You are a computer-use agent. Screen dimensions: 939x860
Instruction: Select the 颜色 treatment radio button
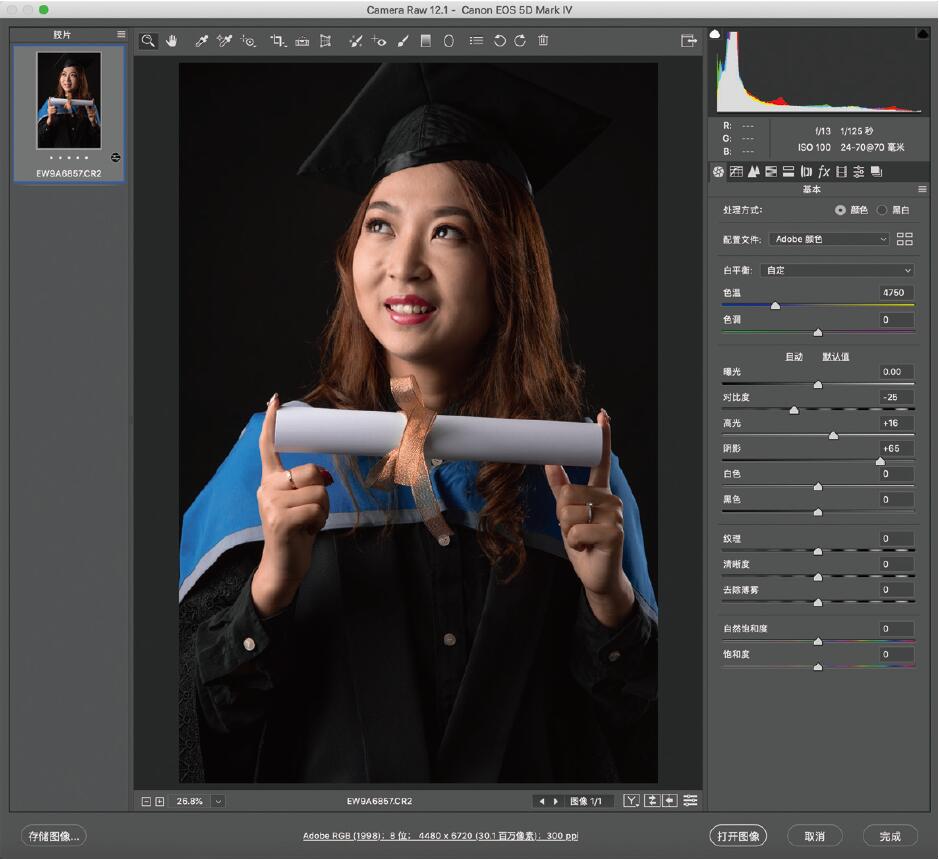840,210
